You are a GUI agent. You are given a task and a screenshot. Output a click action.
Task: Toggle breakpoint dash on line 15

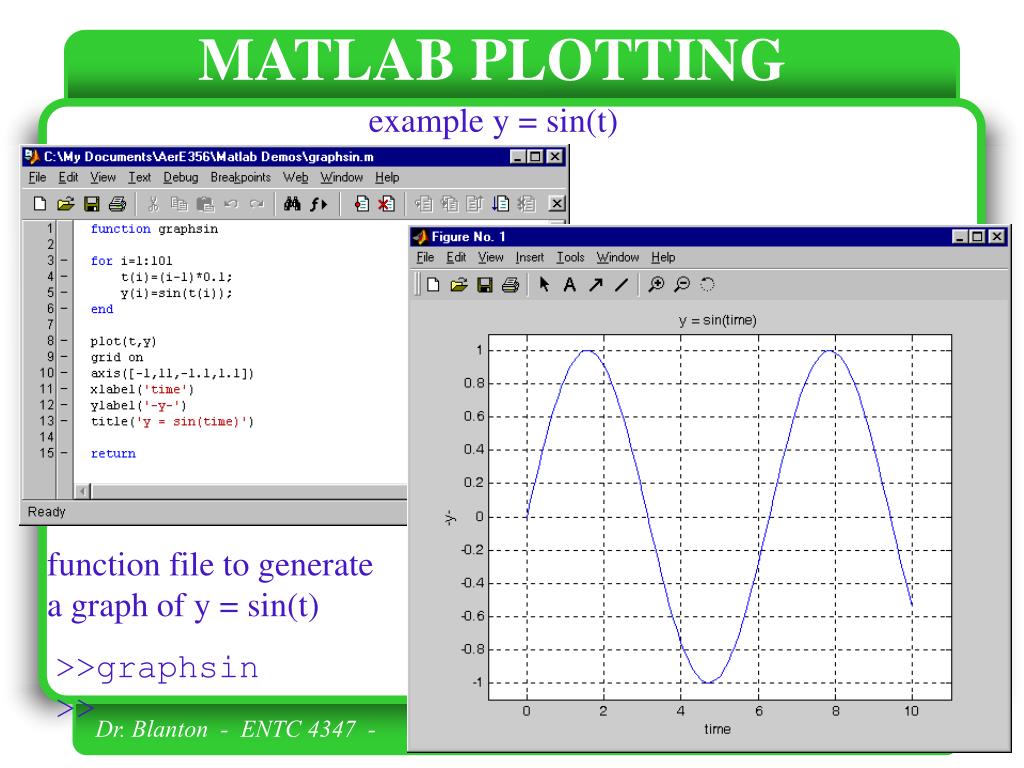point(64,453)
